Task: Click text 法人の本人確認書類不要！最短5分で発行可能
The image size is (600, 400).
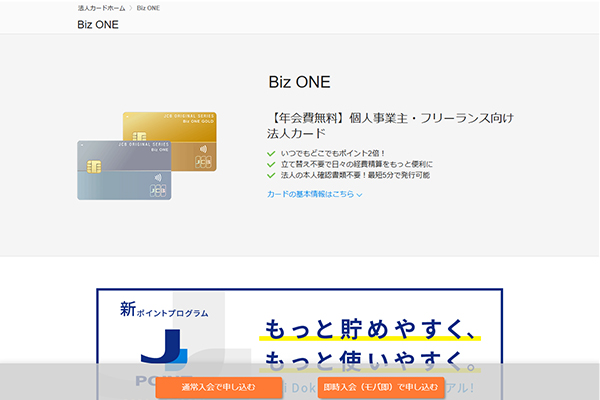Action: (x=355, y=175)
